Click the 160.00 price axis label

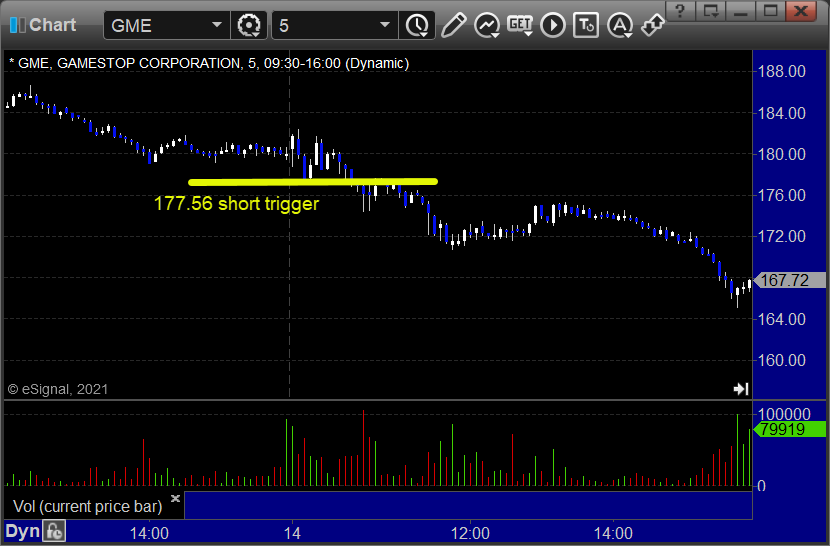[x=782, y=361]
